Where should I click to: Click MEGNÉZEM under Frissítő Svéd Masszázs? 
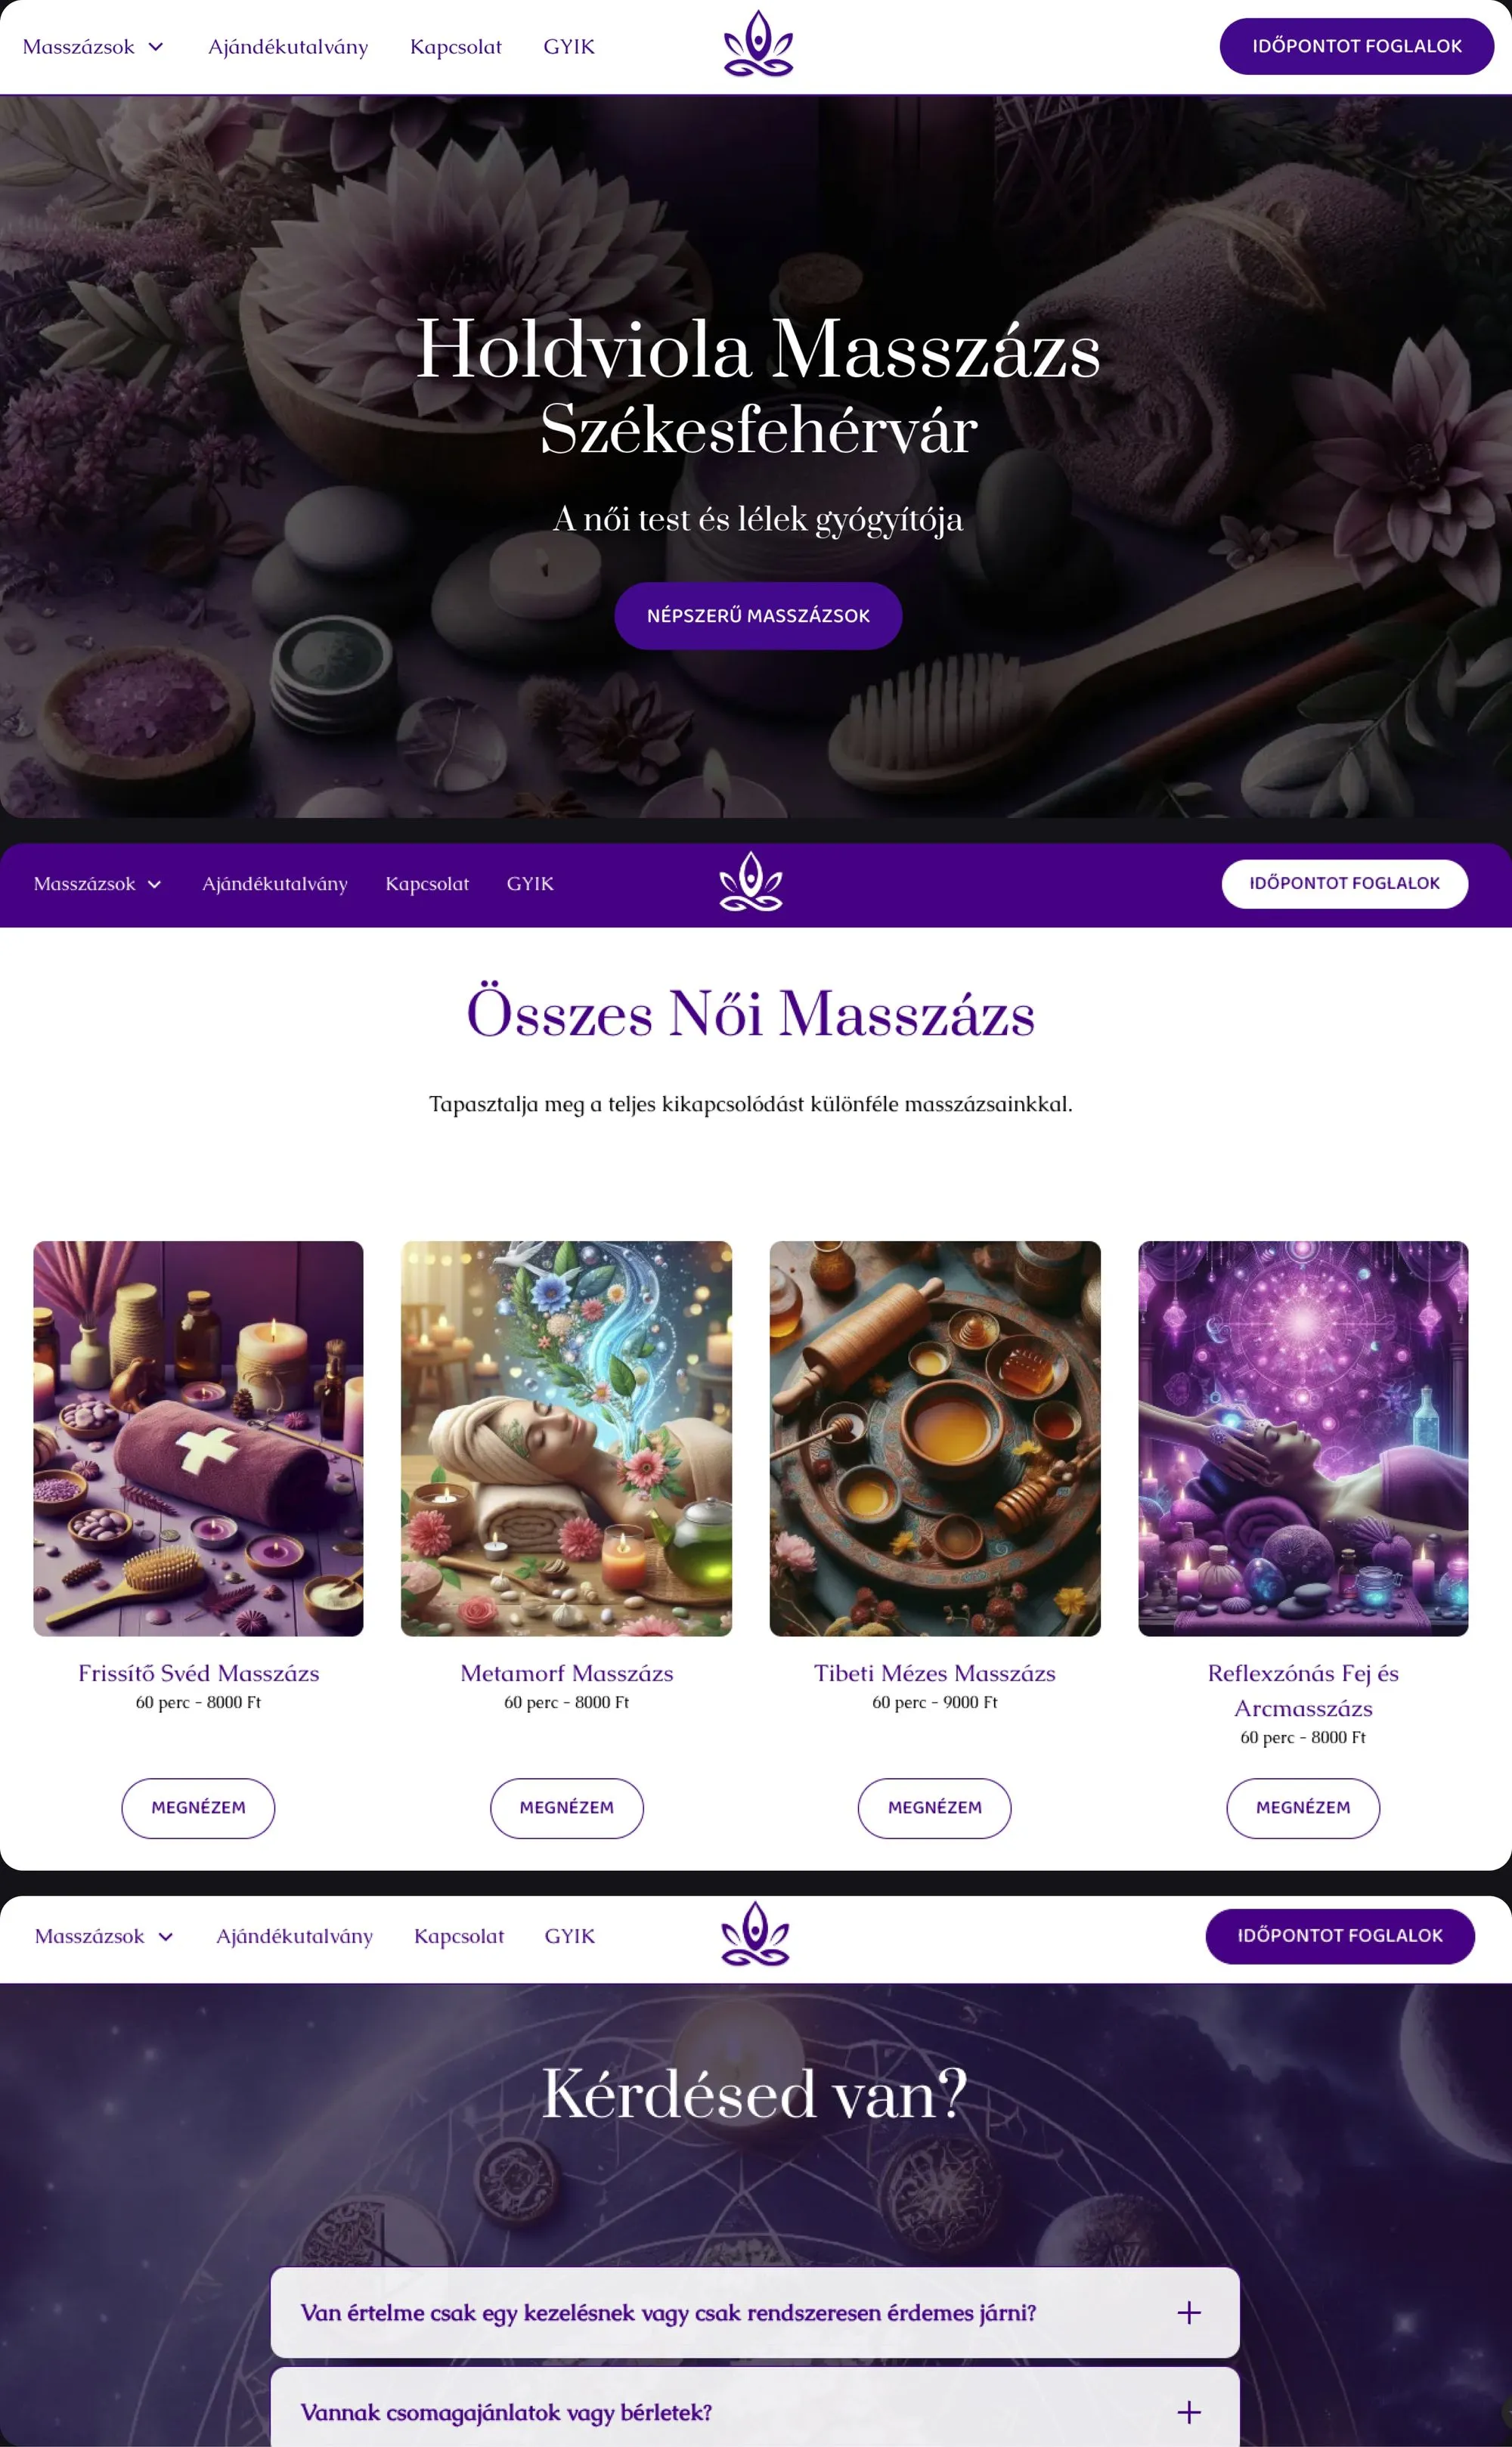click(198, 1808)
